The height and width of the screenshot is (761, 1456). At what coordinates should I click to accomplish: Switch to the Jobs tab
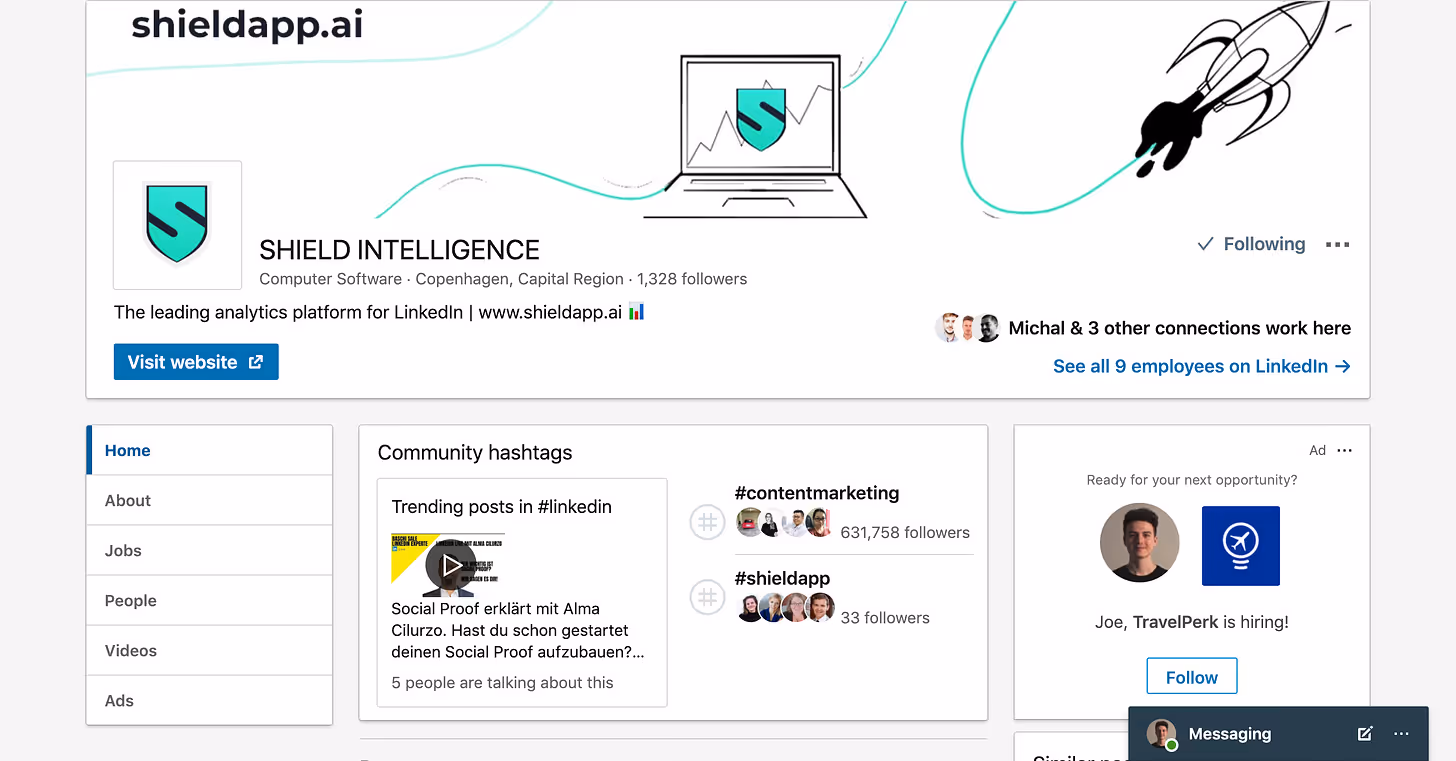(209, 550)
